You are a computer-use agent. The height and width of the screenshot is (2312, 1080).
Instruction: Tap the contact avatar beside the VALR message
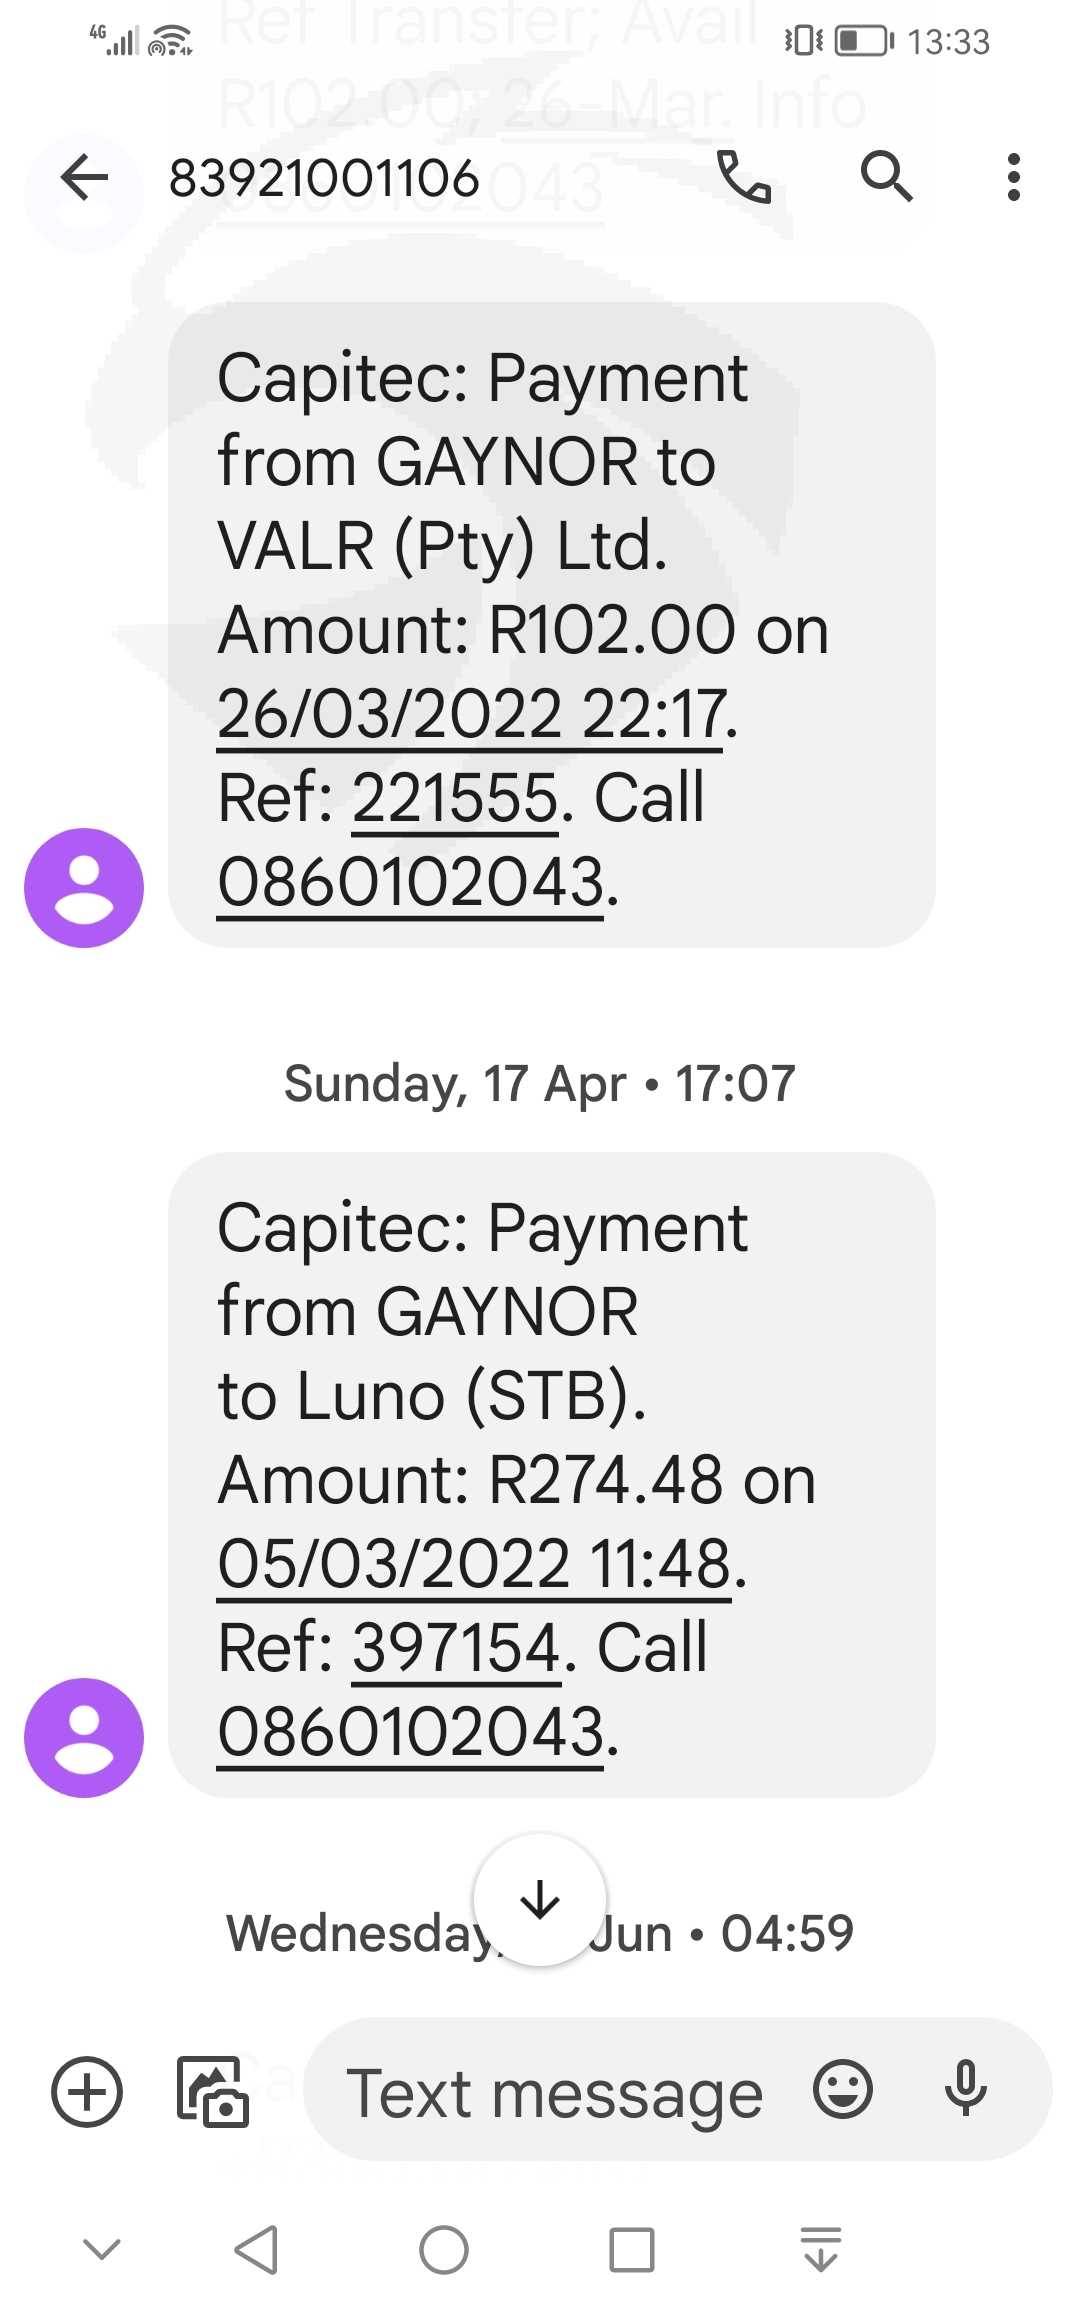[x=84, y=888]
